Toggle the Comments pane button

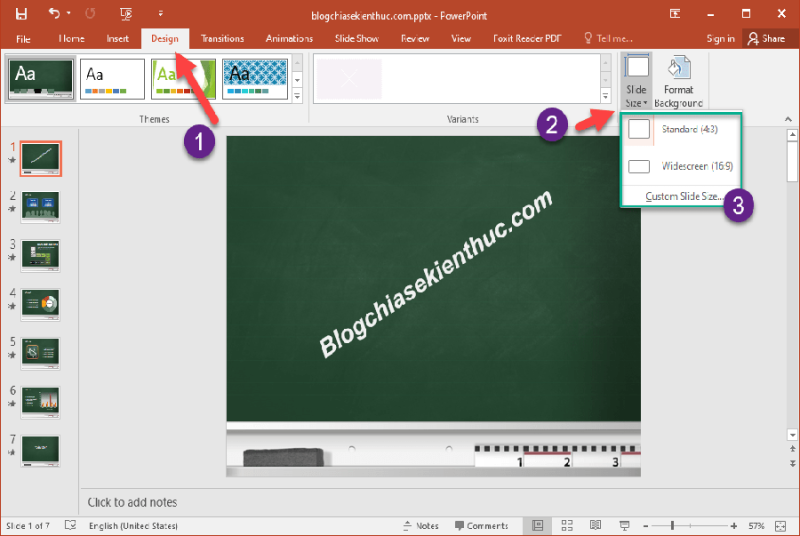coord(482,526)
